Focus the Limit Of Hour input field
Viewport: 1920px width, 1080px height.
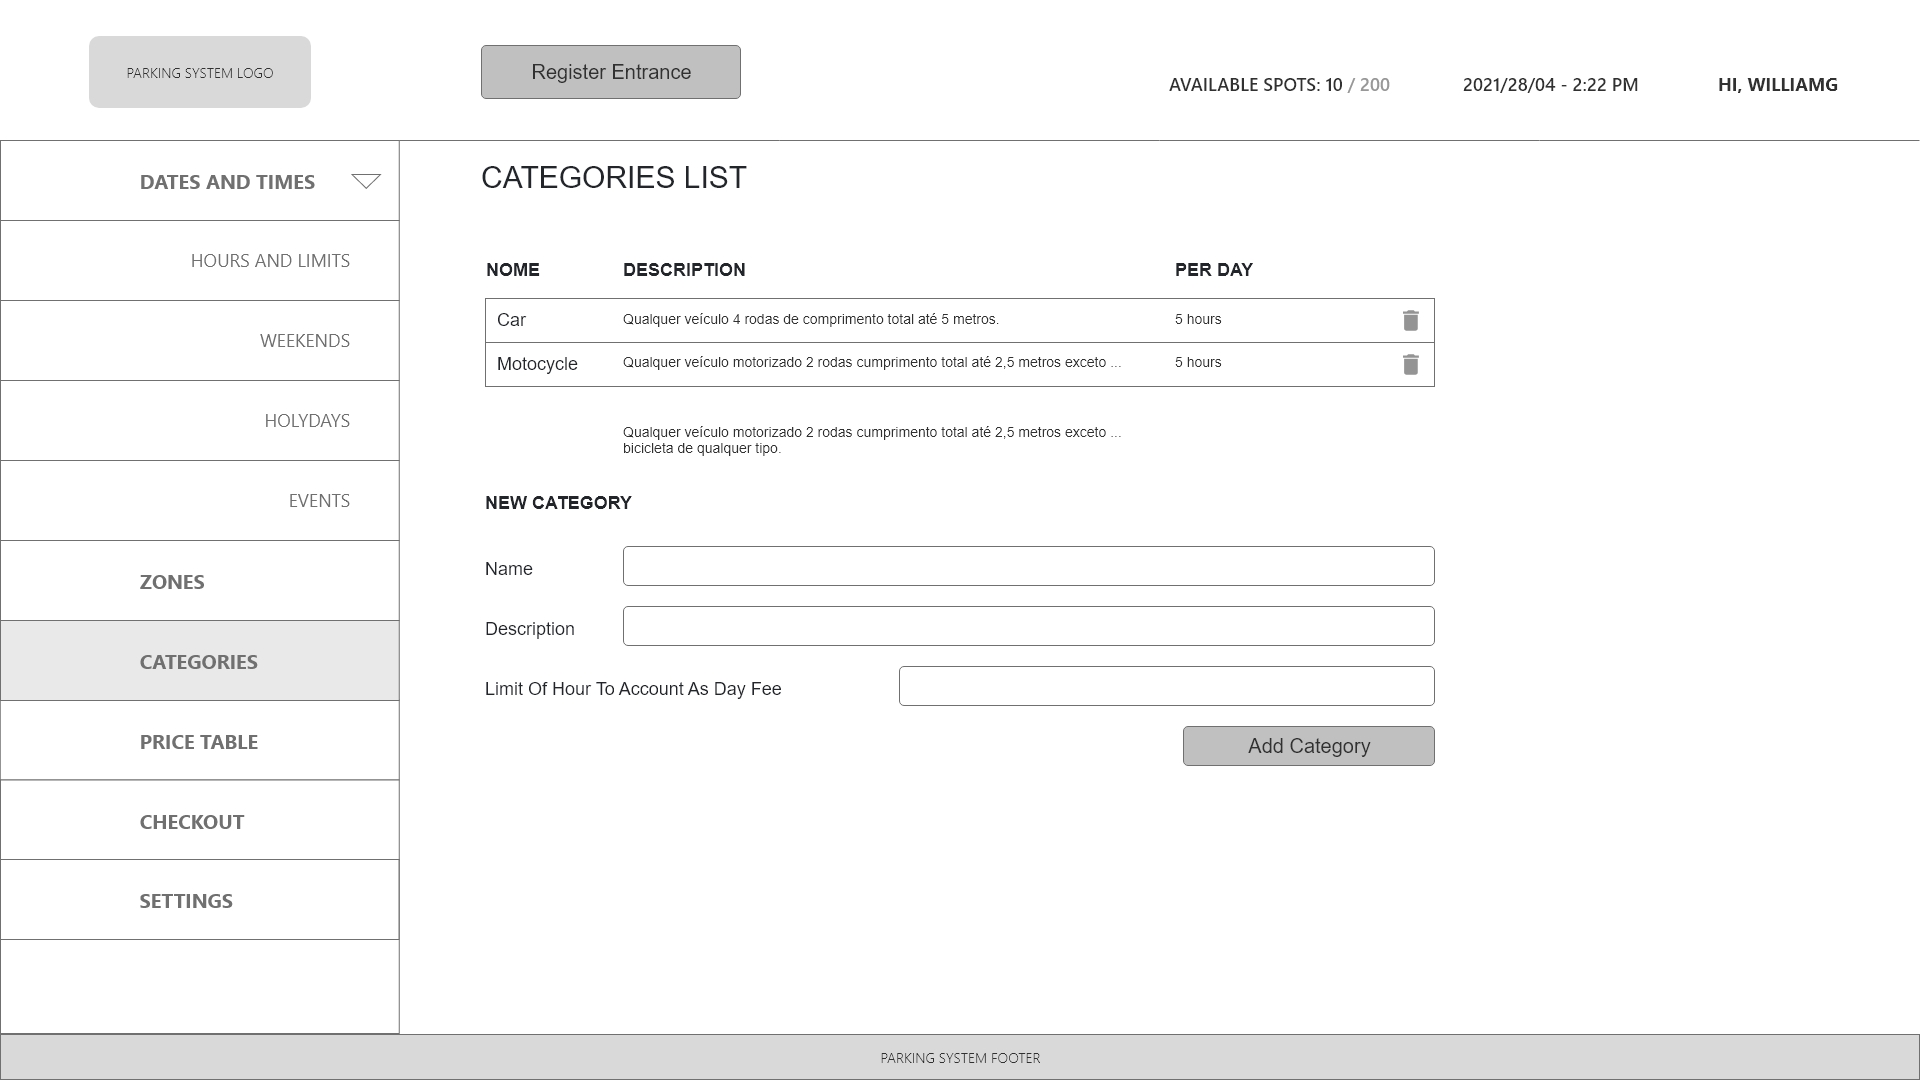point(1166,686)
